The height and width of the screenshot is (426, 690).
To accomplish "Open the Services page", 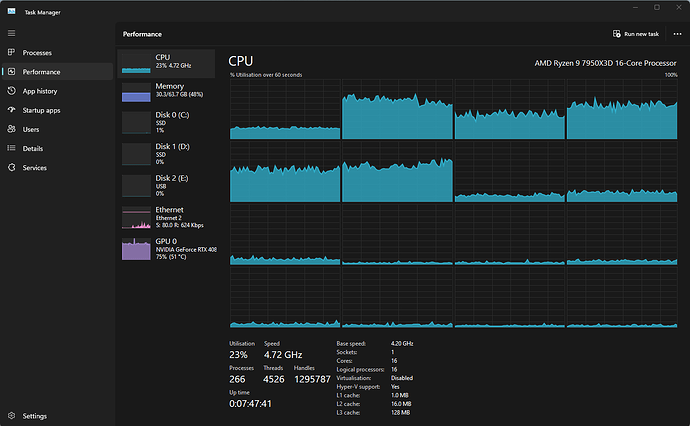I will pos(57,167).
